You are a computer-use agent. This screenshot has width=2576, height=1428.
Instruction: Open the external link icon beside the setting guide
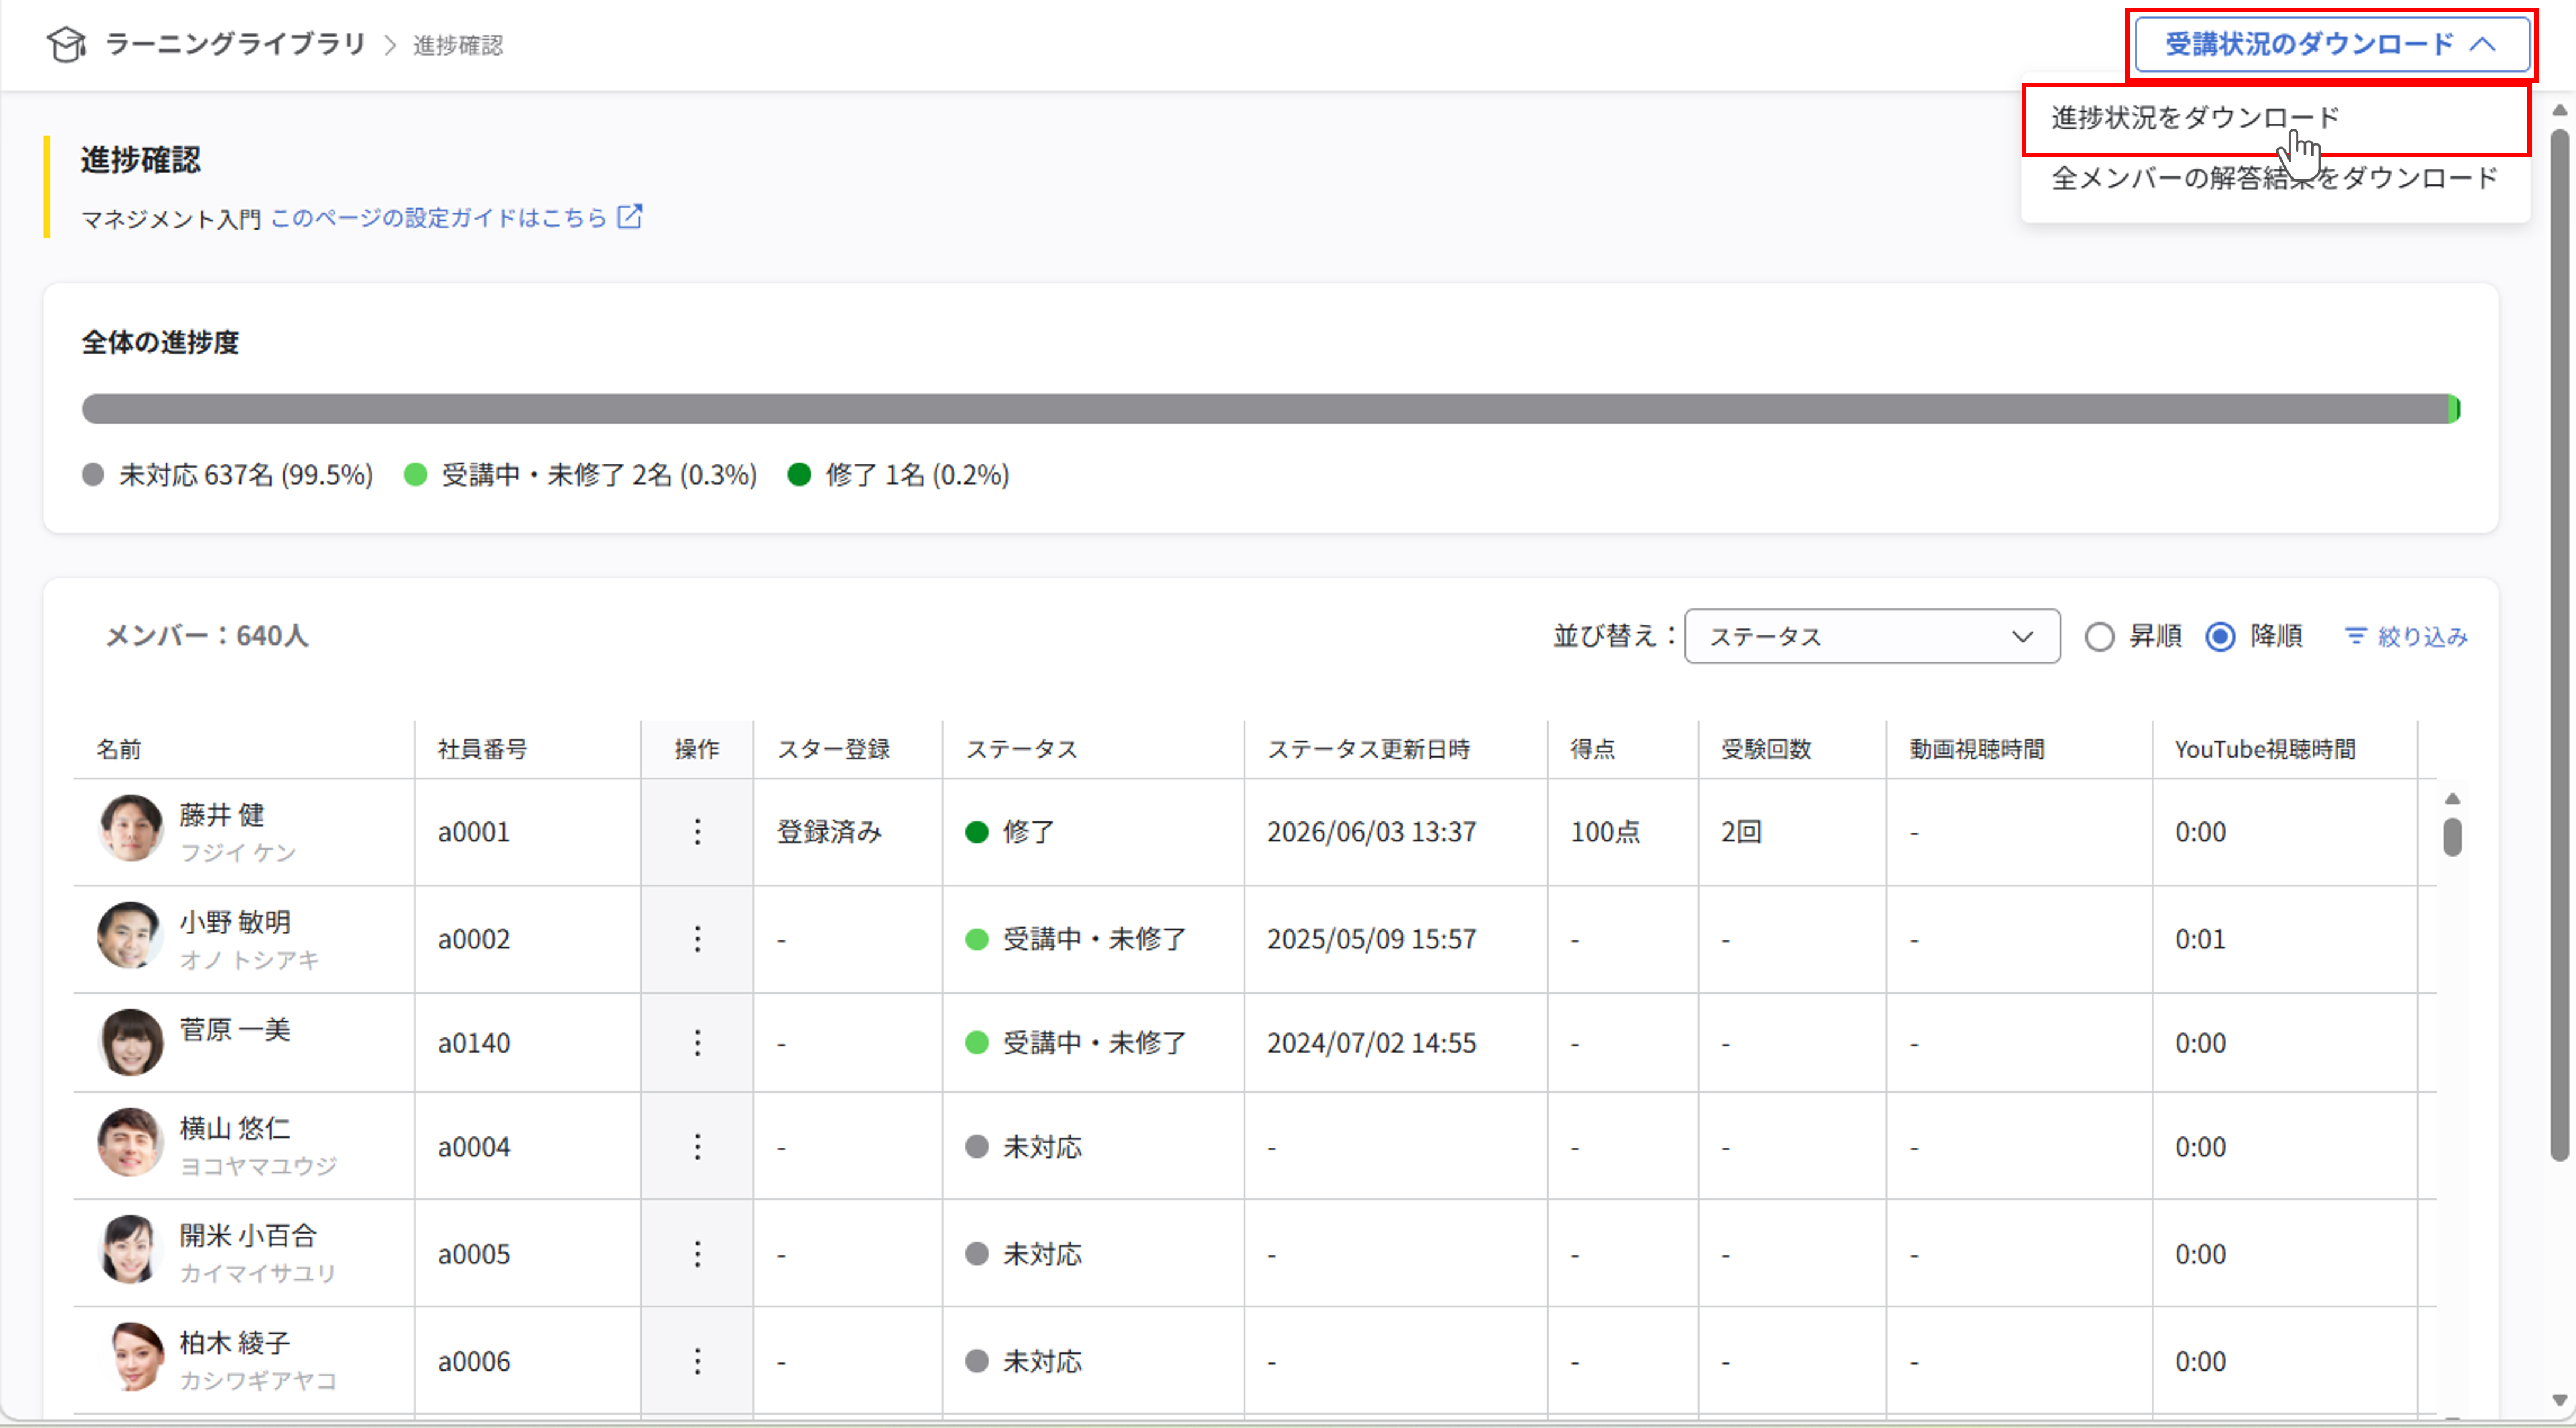click(x=630, y=216)
